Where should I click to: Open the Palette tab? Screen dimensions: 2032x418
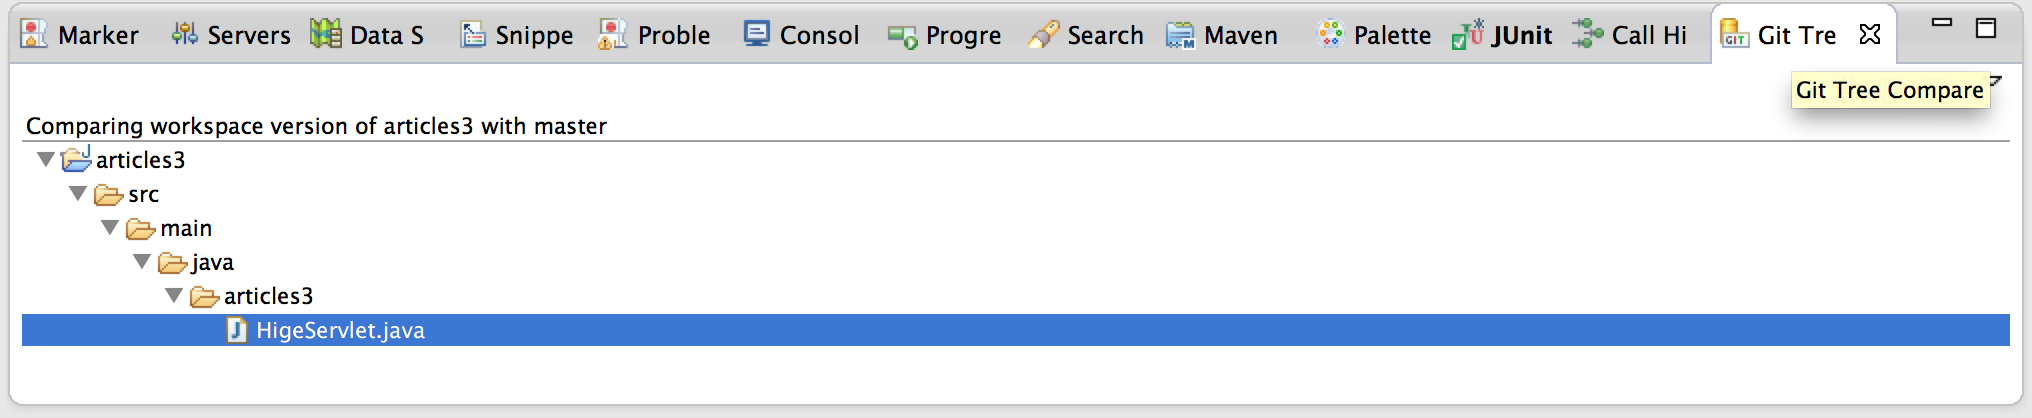(x=1374, y=35)
